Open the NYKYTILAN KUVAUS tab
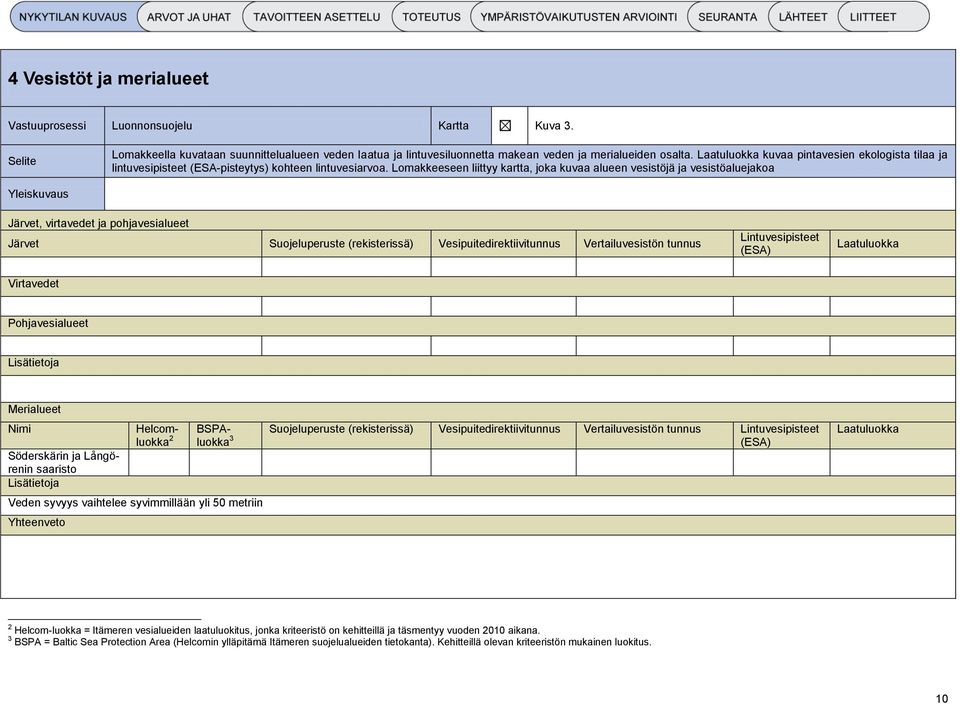The image size is (960, 704). pos(73,17)
